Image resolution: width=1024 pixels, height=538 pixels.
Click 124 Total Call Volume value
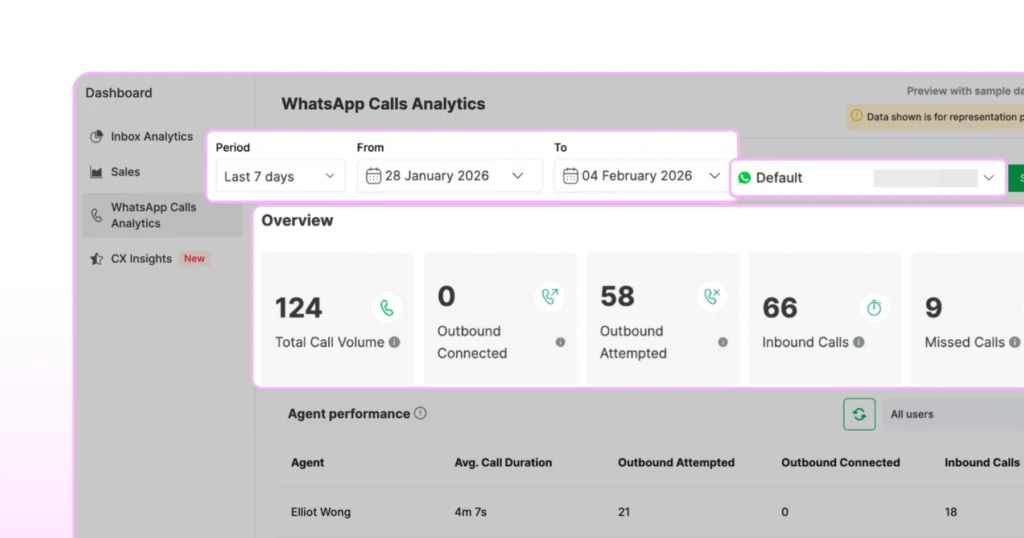click(298, 308)
